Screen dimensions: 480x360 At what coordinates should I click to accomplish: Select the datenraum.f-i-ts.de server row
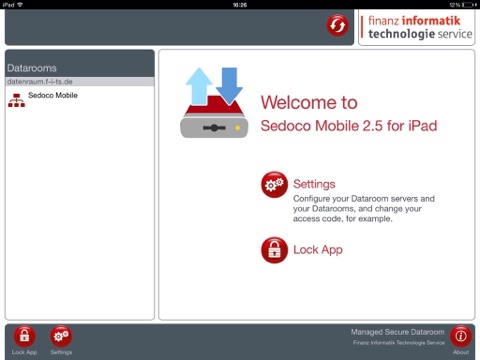pos(80,82)
